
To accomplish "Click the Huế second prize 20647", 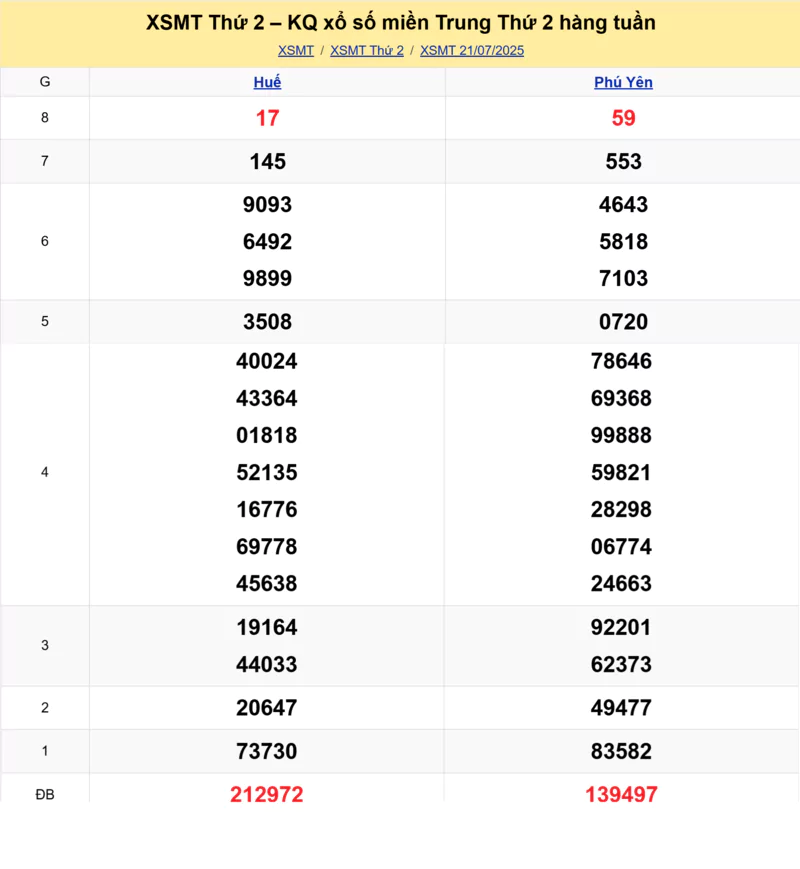I will click(267, 708).
